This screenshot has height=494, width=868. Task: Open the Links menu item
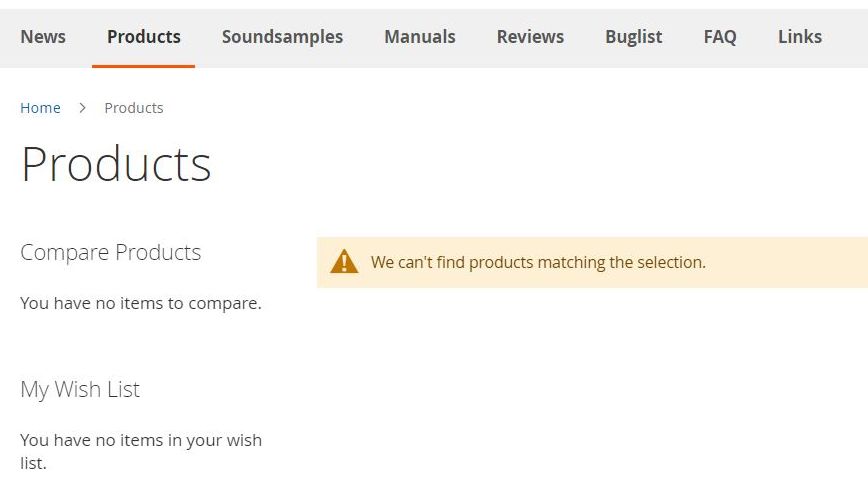(x=799, y=37)
